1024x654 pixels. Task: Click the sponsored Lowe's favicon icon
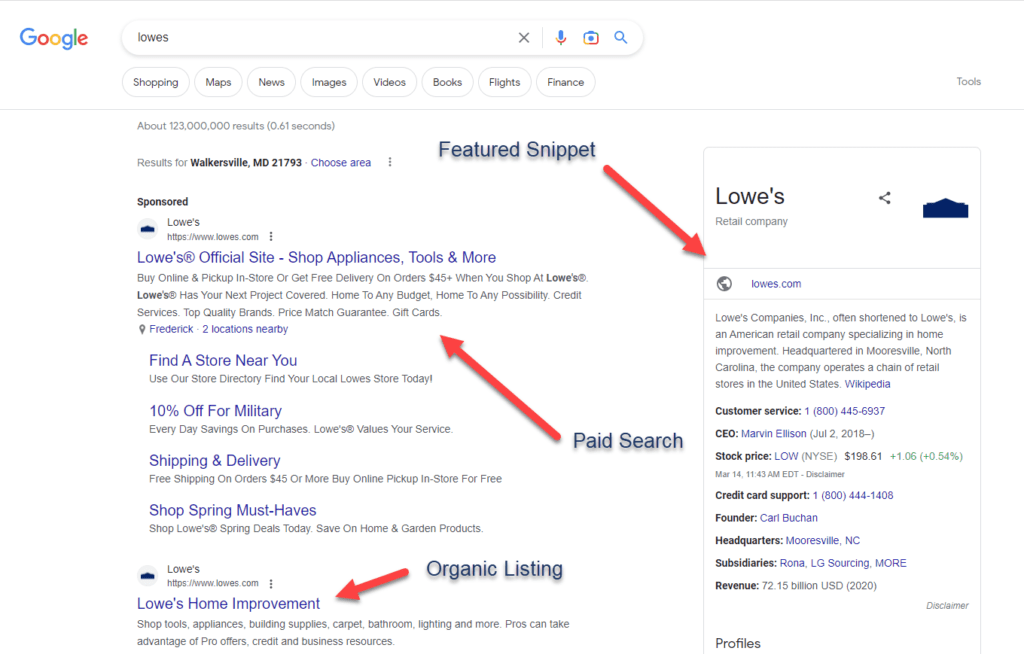pyautogui.click(x=148, y=229)
